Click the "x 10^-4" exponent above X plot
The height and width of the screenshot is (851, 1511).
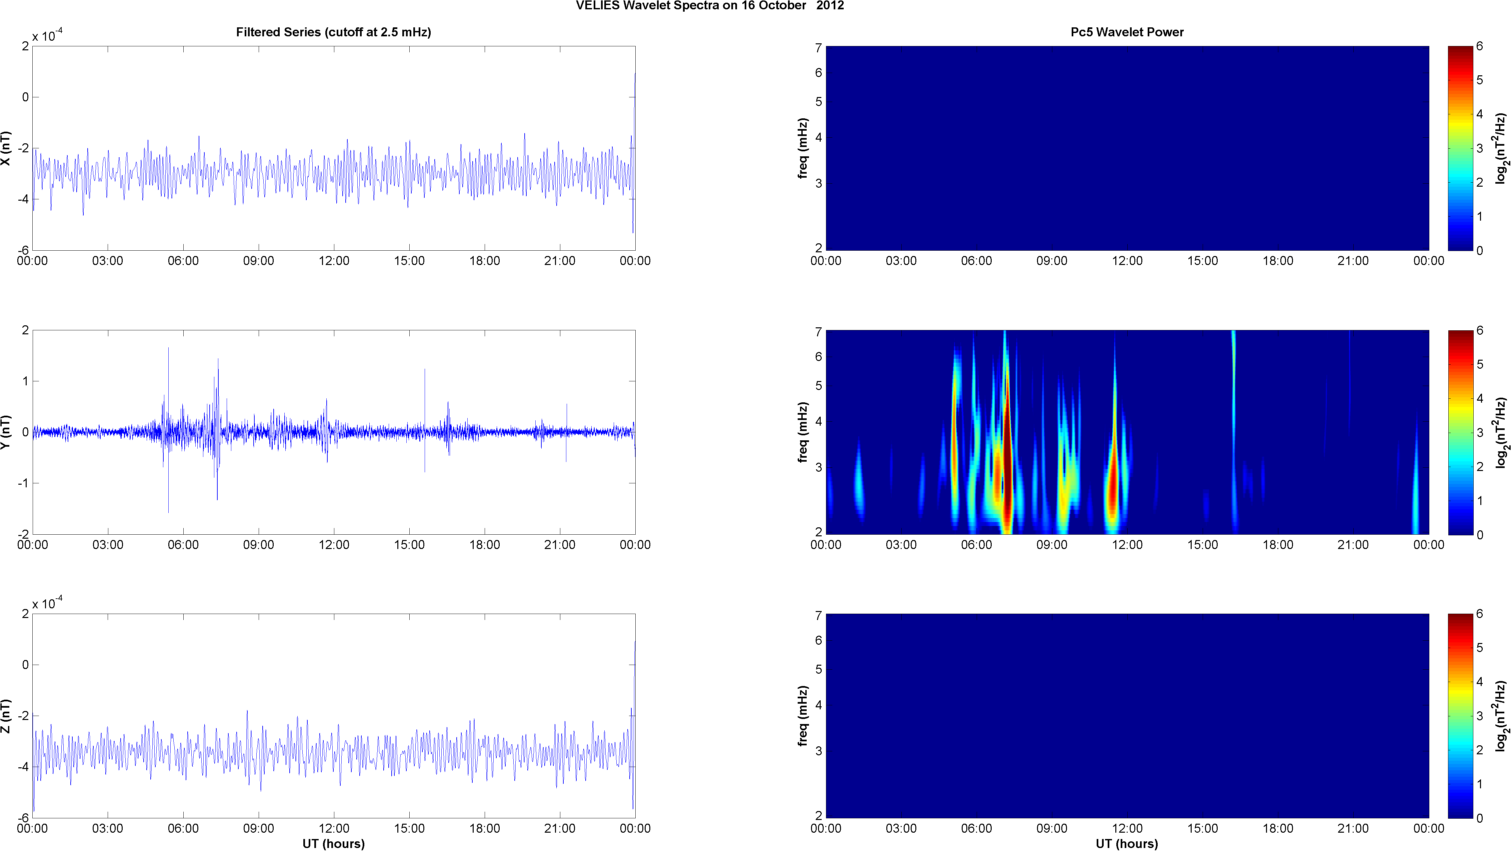48,36
